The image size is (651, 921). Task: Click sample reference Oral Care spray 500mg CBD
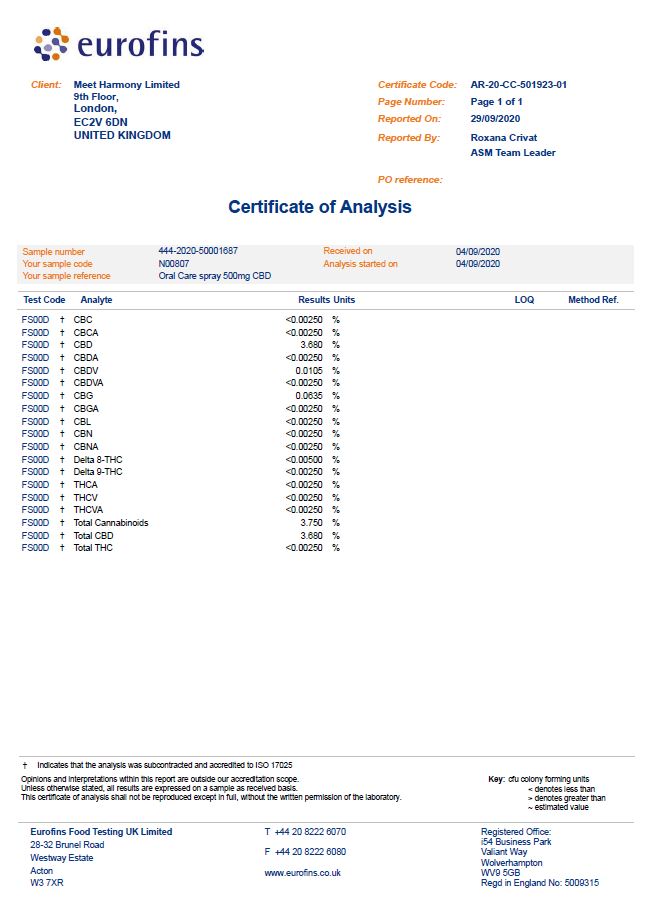point(215,276)
